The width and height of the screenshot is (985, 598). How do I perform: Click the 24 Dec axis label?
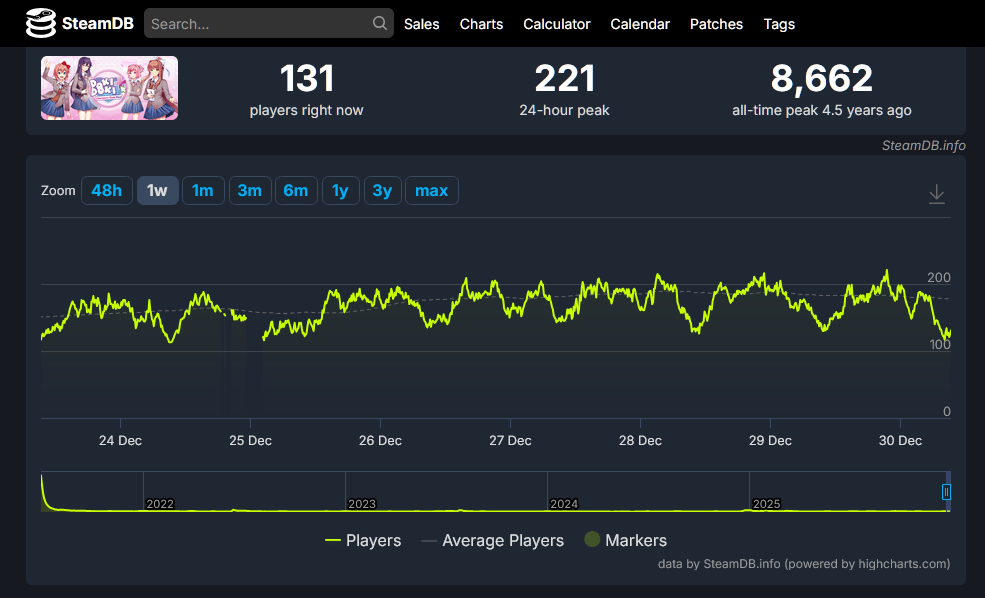[x=120, y=440]
